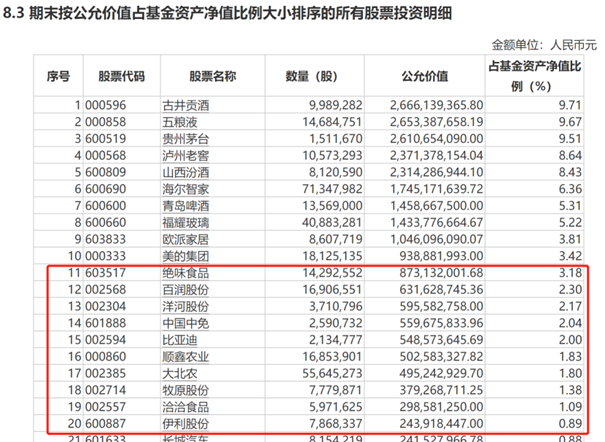605x442 pixels.
Task: Select stock code 600809
Action: (106, 172)
